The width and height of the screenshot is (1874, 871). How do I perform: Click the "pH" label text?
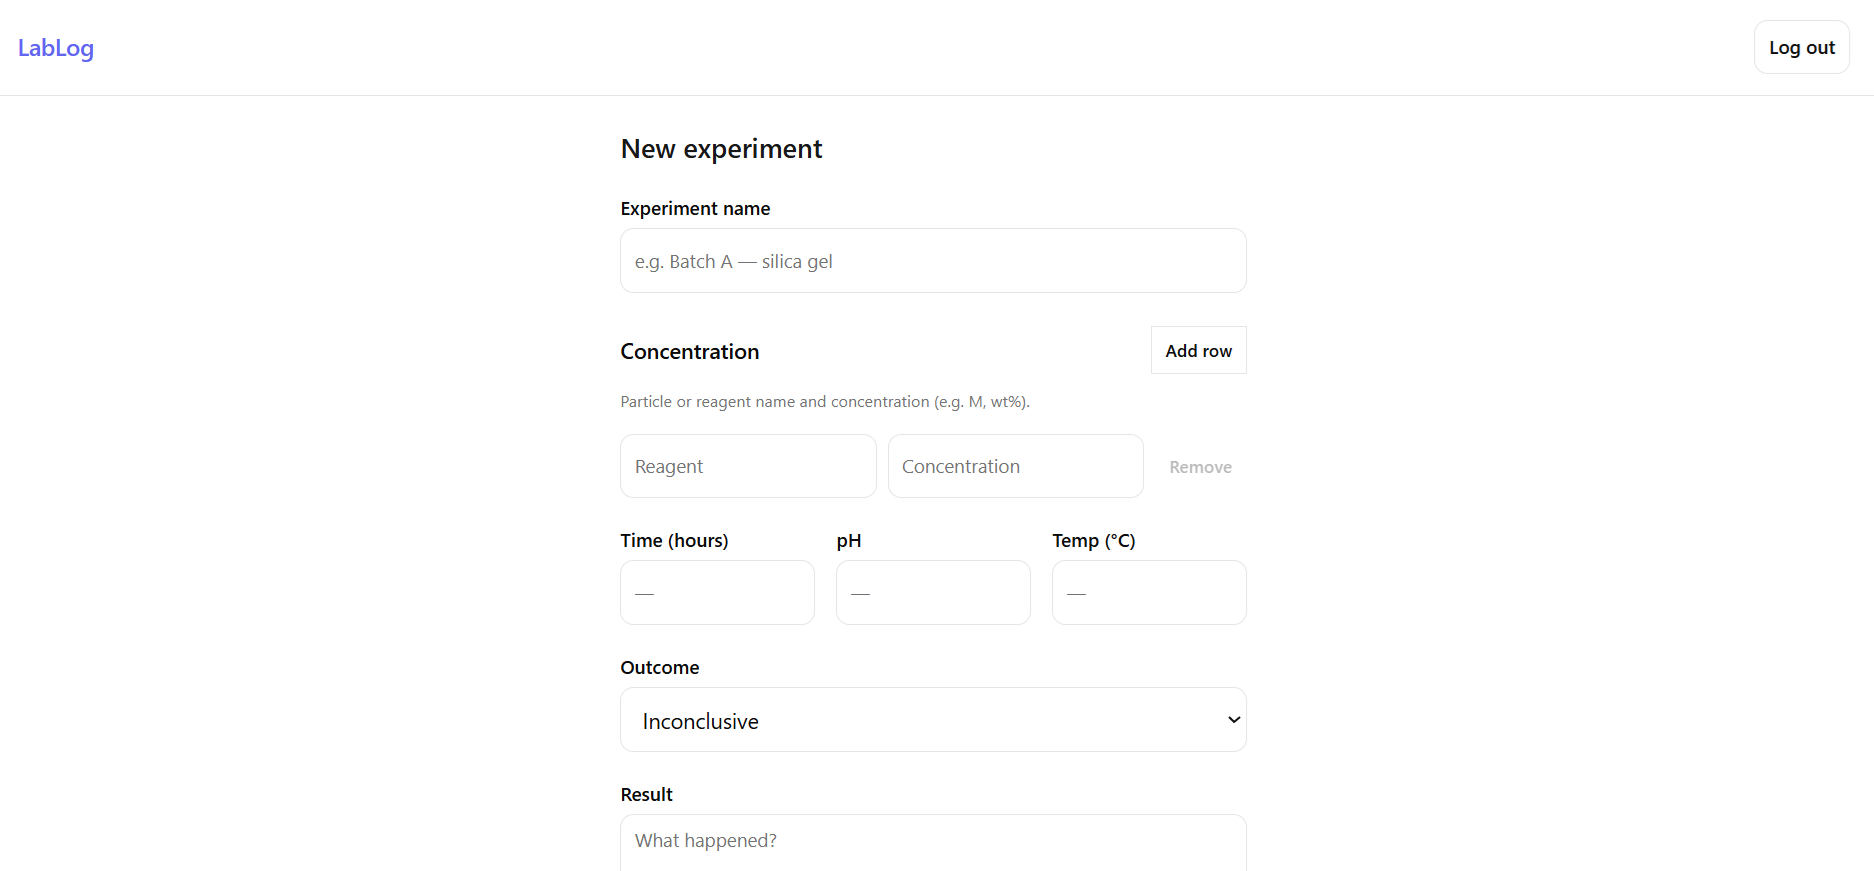tap(848, 541)
